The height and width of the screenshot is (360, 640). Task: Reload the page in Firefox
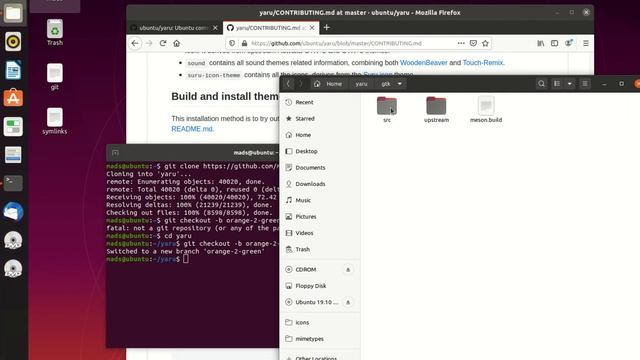point(163,43)
